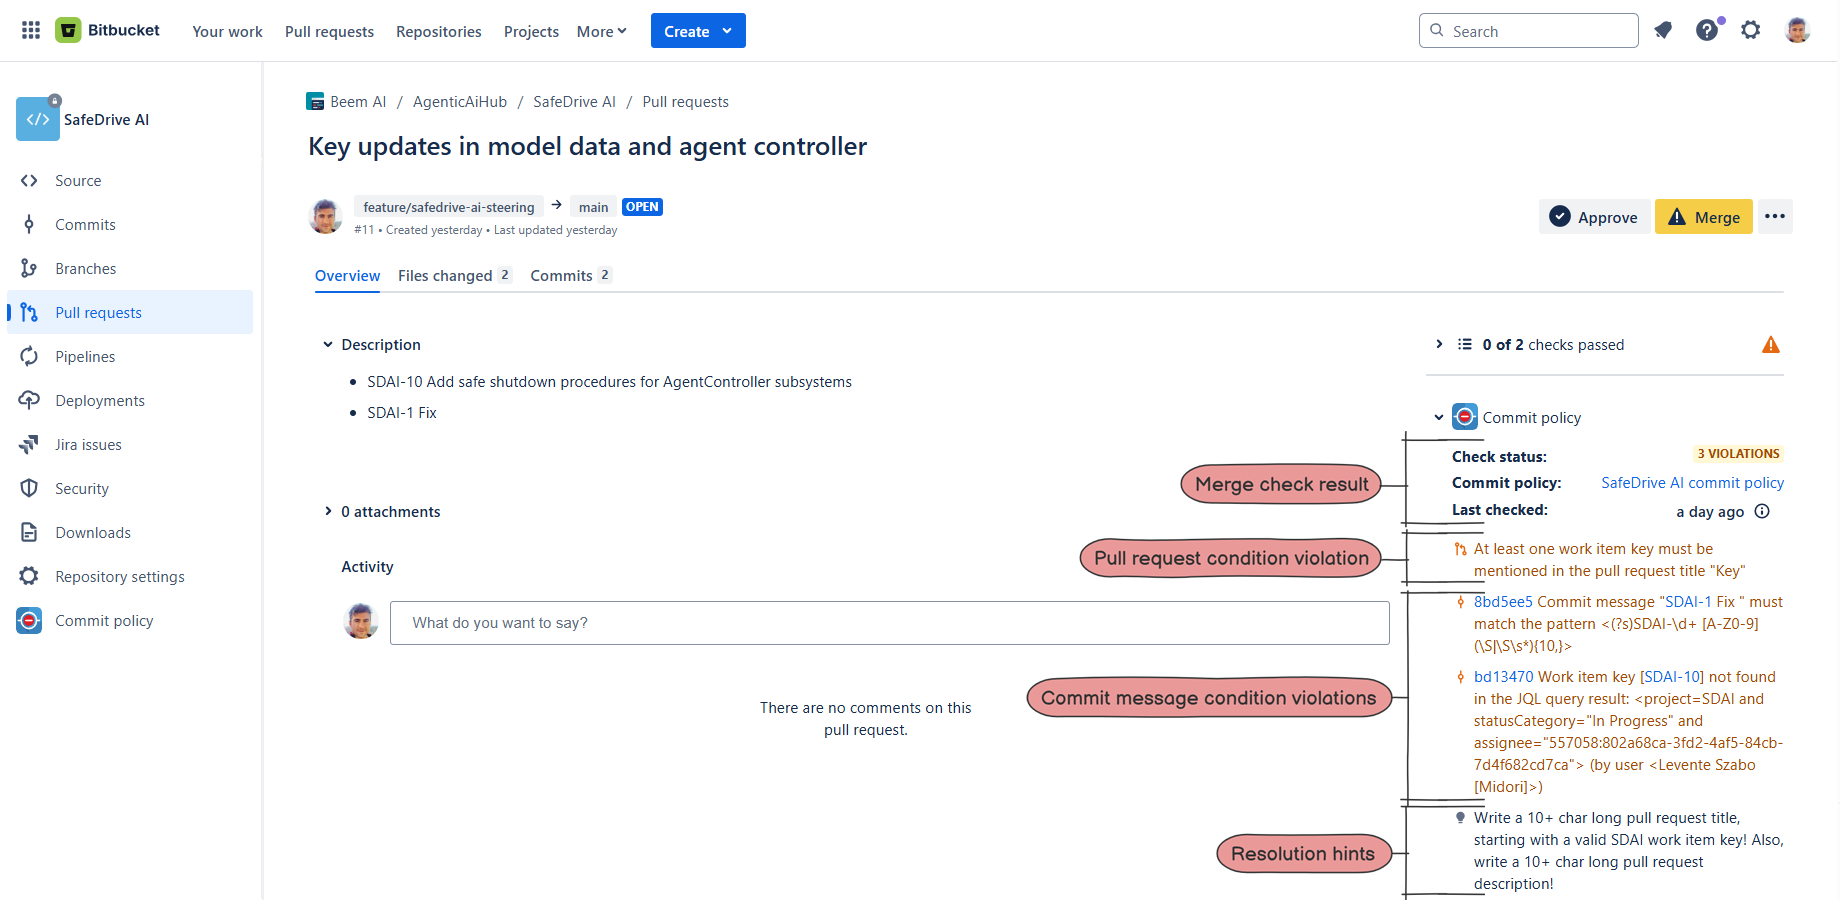
Task: Expand the 0 attachments section
Action: click(327, 512)
